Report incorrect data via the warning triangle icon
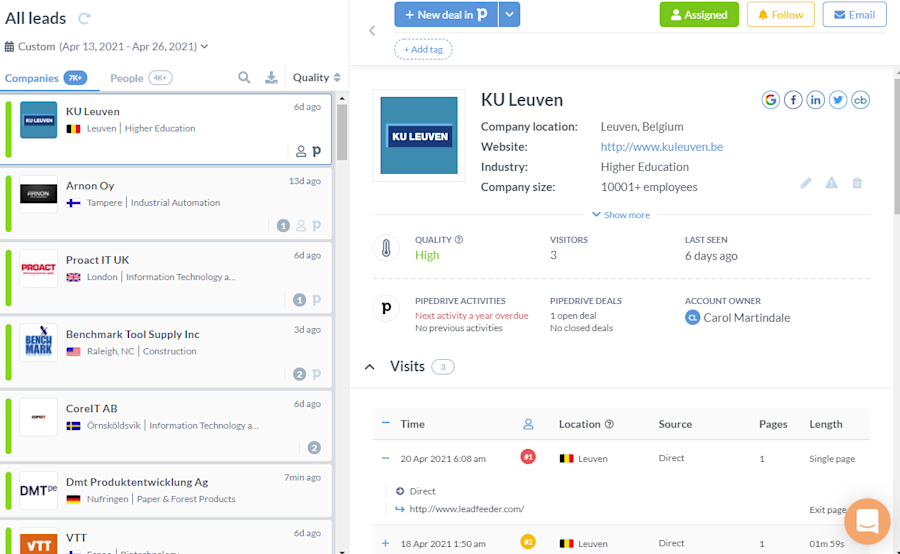 [831, 183]
